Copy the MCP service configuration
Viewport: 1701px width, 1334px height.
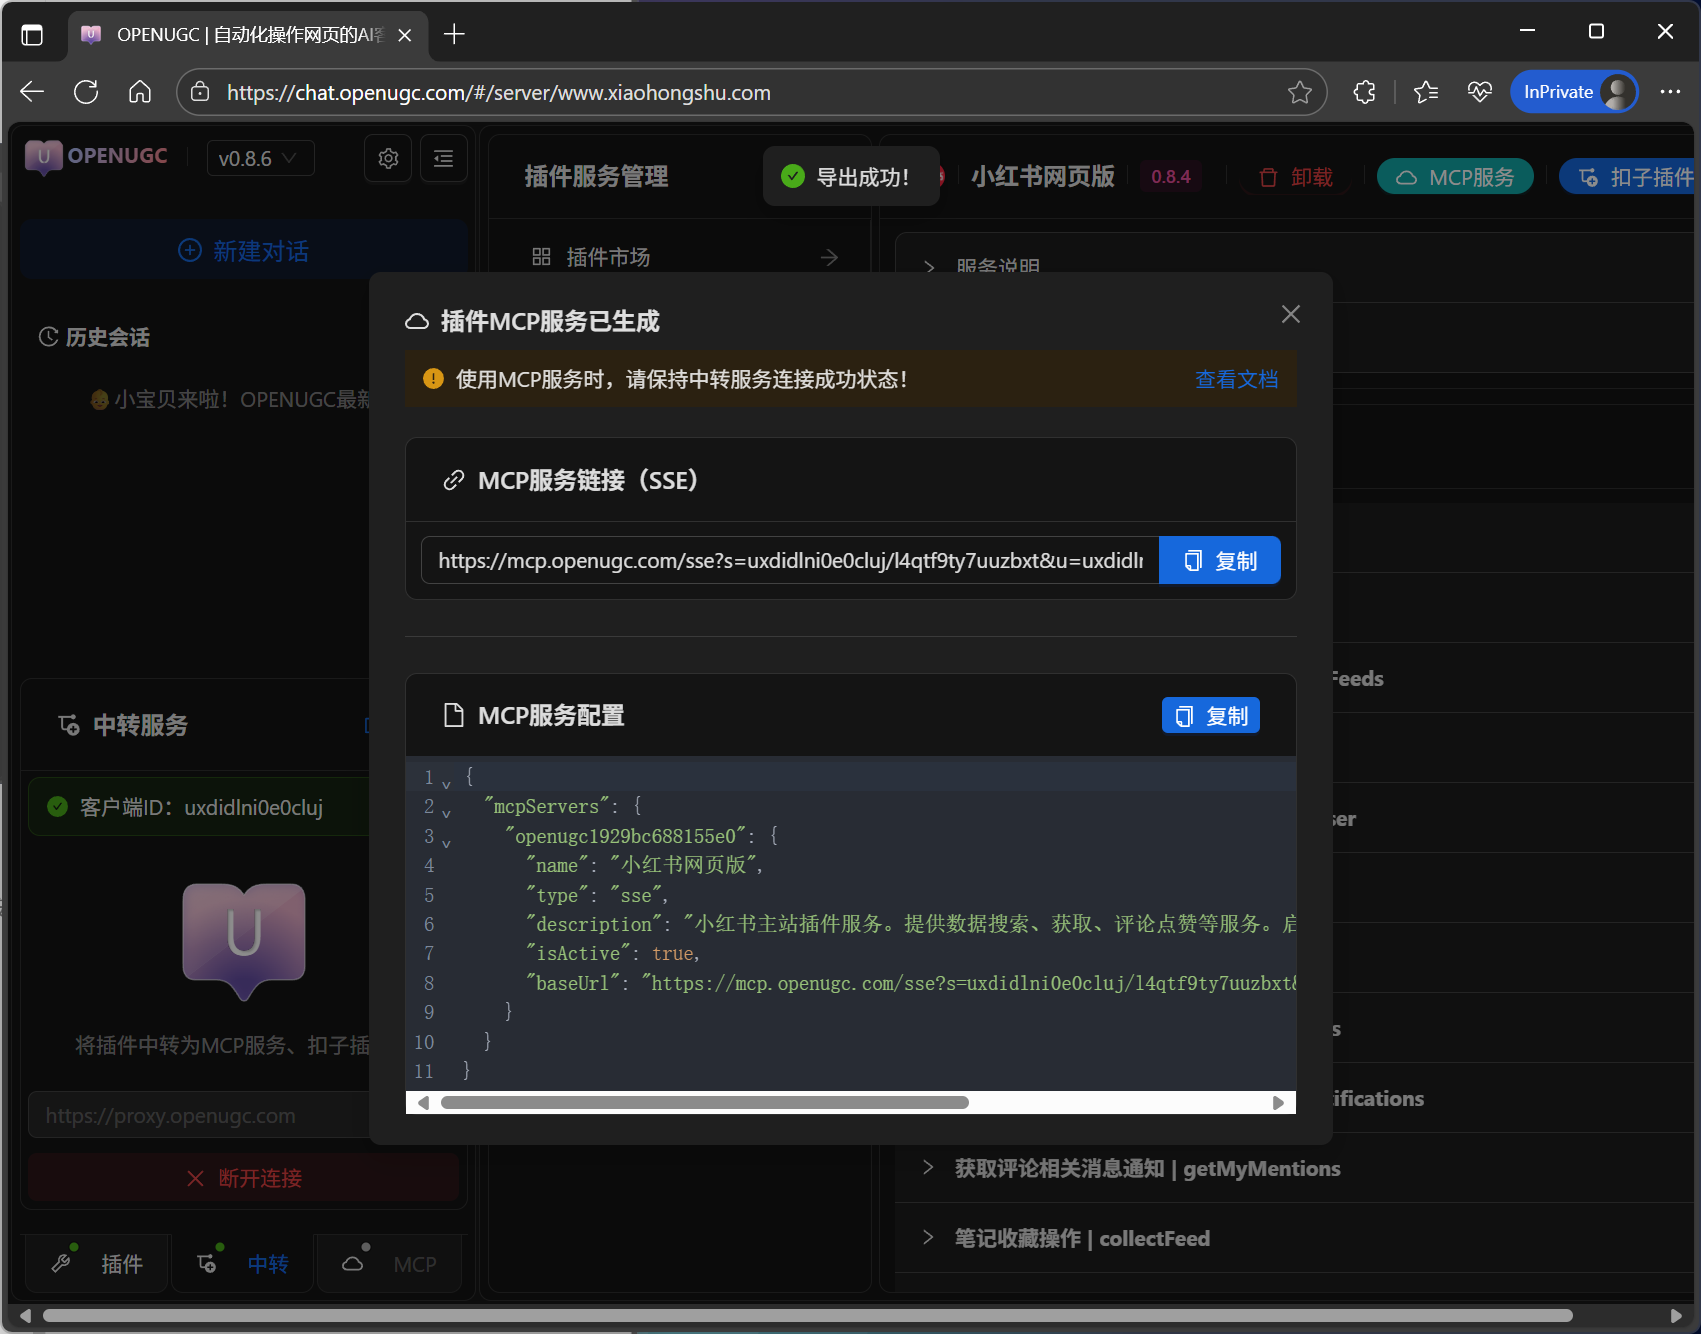tap(1210, 715)
